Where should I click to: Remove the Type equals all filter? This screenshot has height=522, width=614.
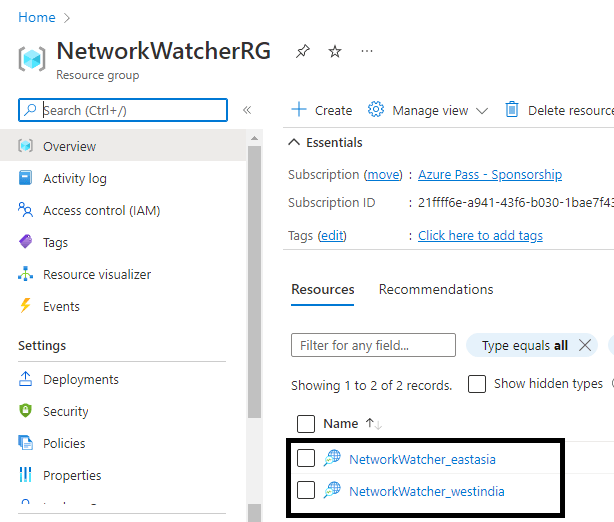[x=585, y=345]
